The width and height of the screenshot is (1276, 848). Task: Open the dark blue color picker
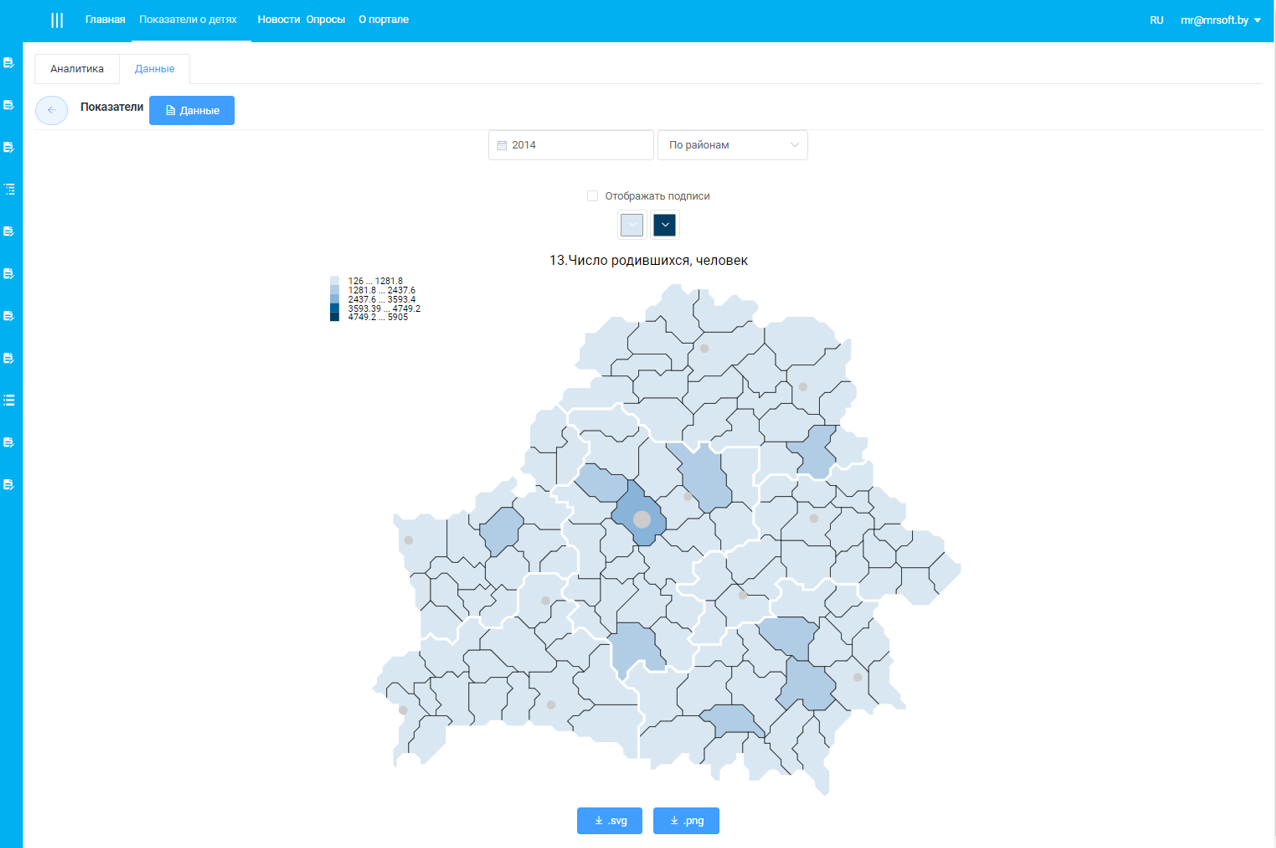(x=665, y=225)
